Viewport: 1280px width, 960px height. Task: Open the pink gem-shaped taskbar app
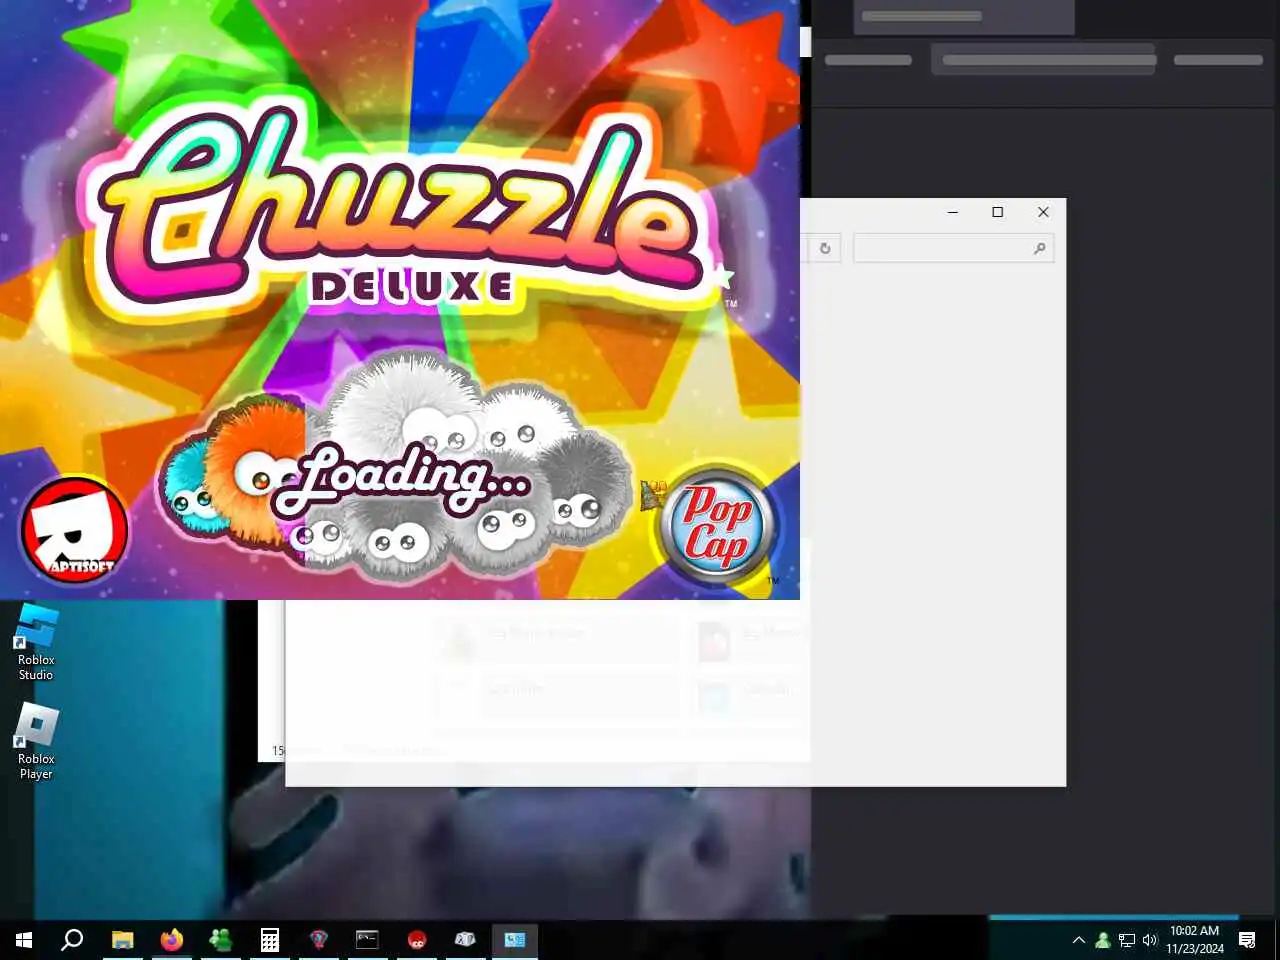tap(319, 940)
